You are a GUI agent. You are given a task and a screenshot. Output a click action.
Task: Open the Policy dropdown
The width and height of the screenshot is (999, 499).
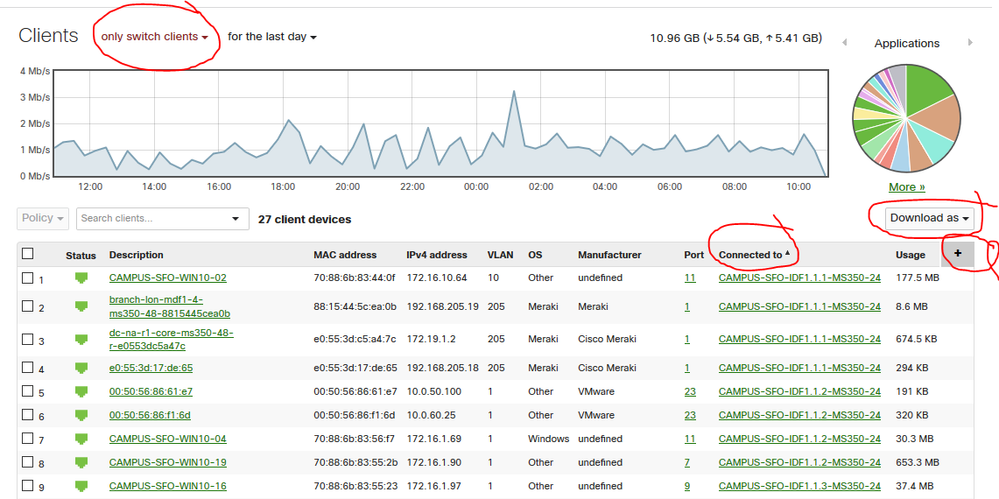[x=43, y=219]
